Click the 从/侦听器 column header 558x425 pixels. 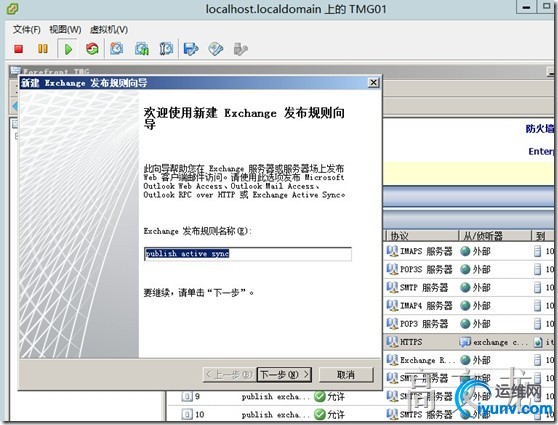click(x=495, y=236)
